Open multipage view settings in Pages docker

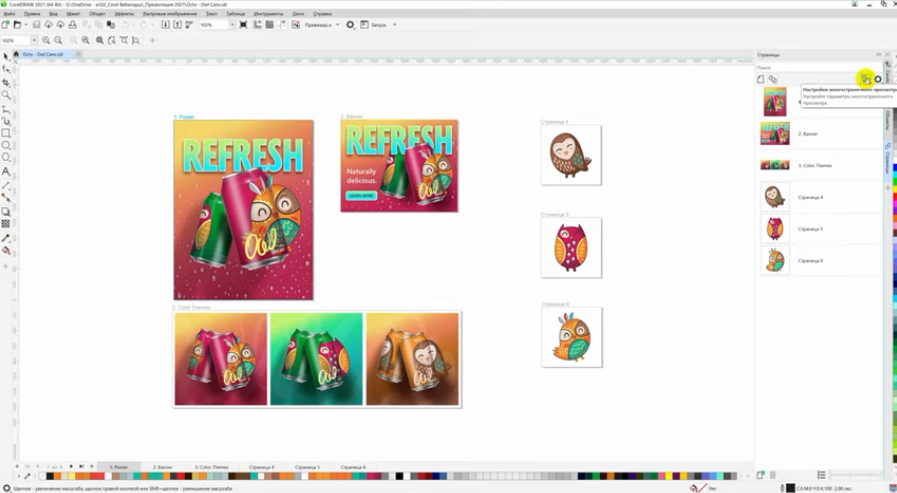point(866,79)
